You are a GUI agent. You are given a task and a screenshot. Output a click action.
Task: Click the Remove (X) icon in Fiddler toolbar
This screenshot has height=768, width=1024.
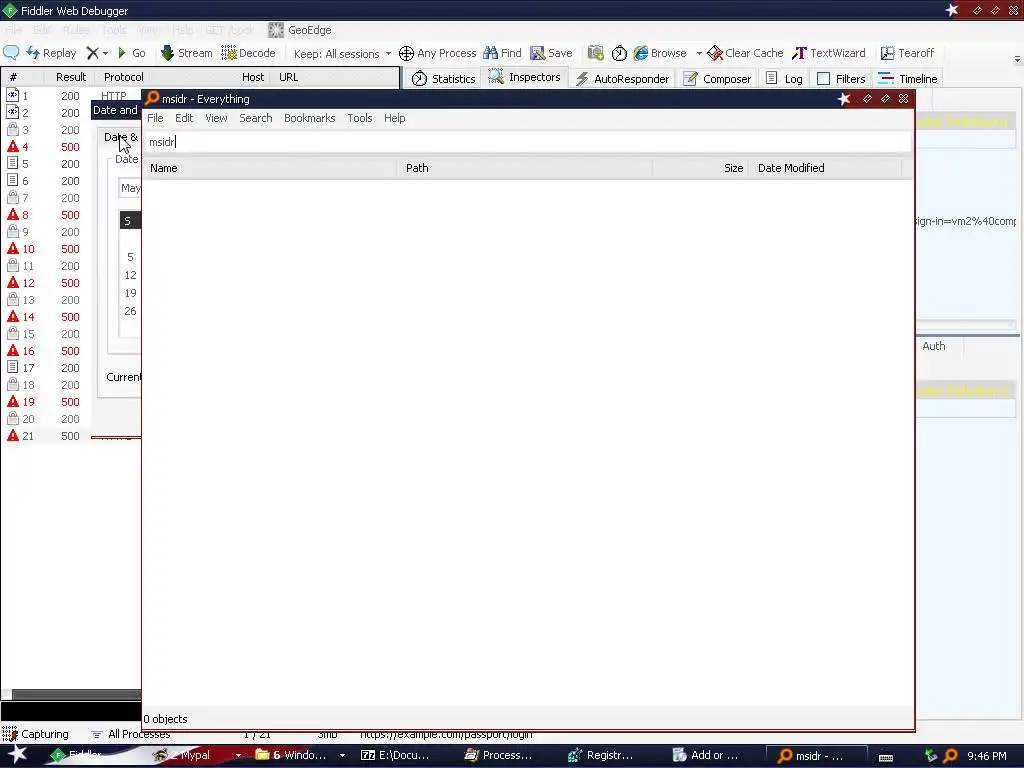[x=93, y=53]
